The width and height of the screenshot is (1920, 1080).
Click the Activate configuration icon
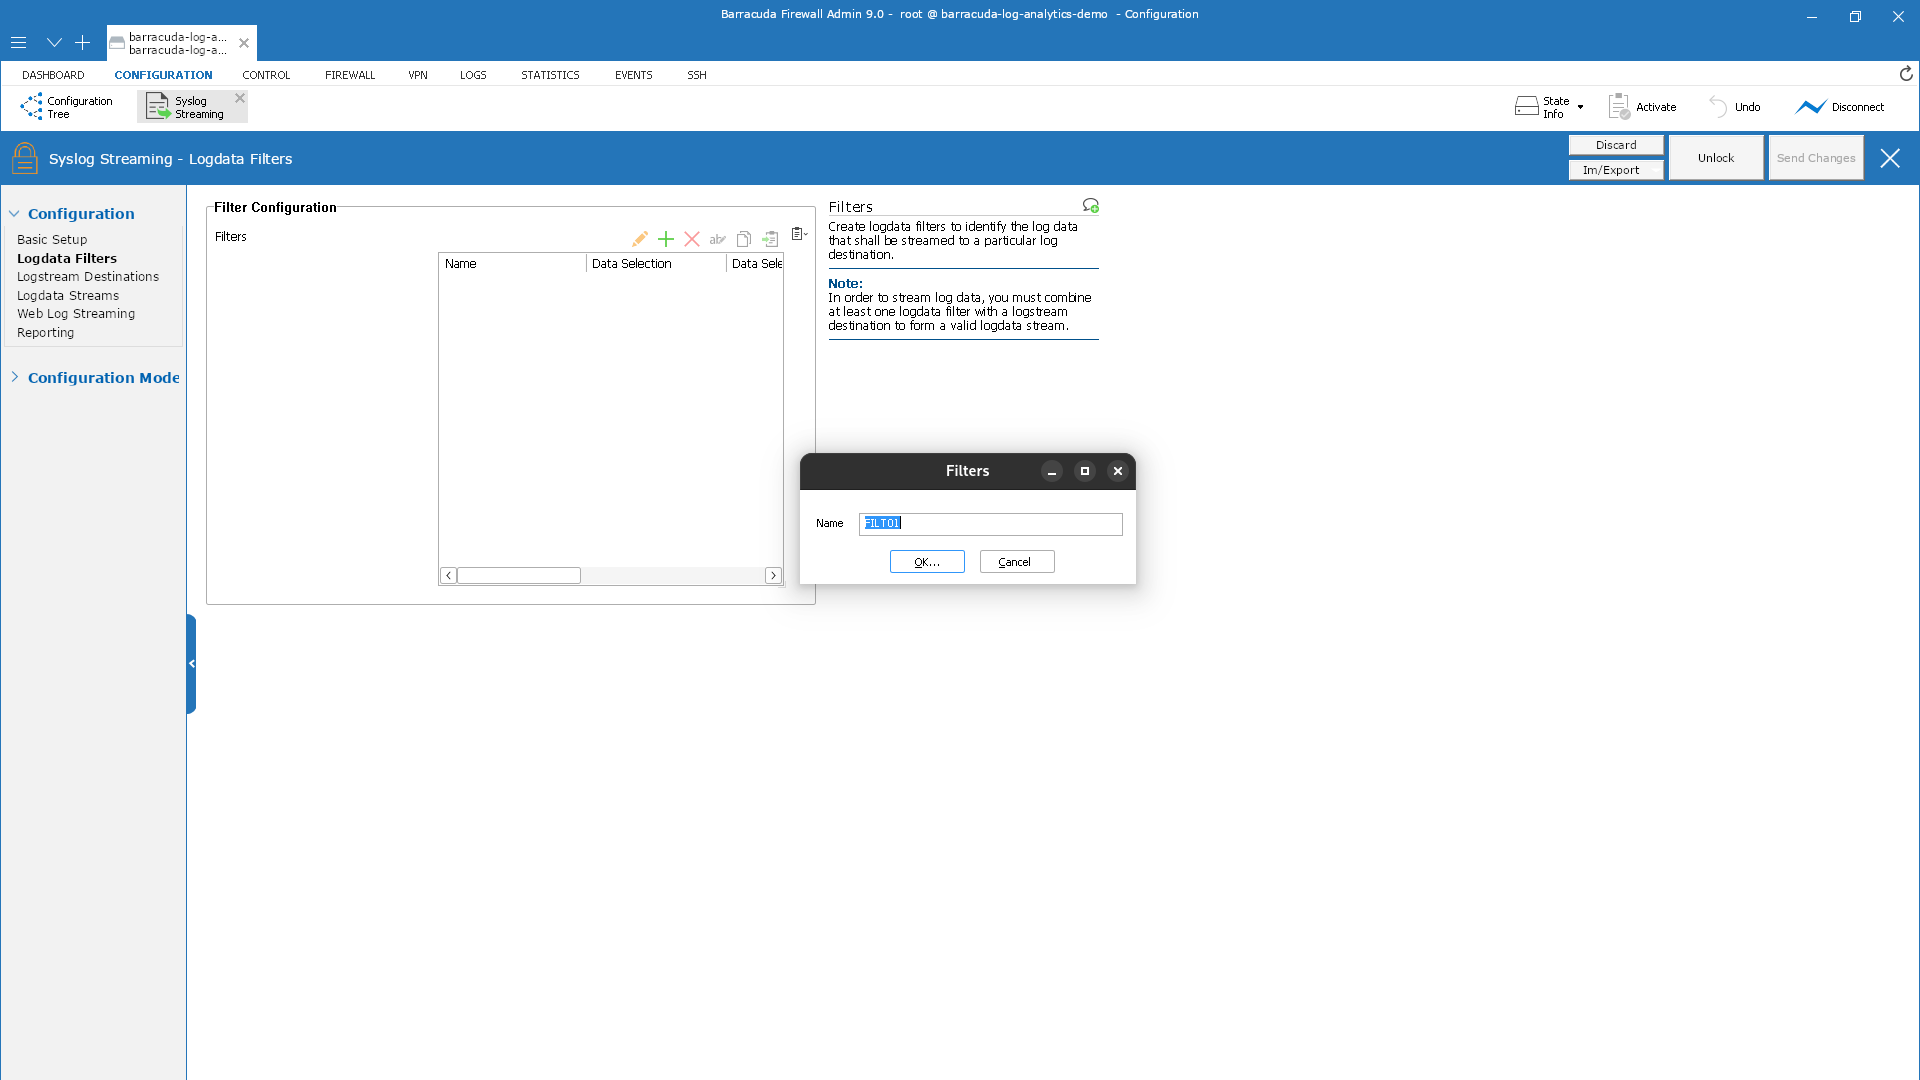click(1619, 107)
